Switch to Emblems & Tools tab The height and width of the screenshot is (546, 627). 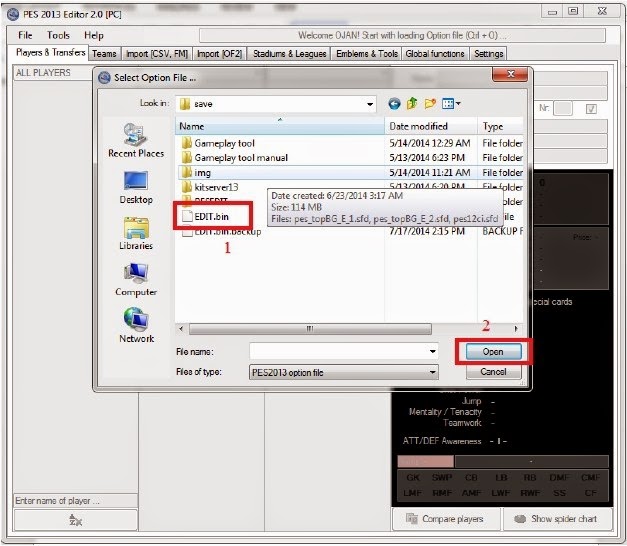click(367, 54)
